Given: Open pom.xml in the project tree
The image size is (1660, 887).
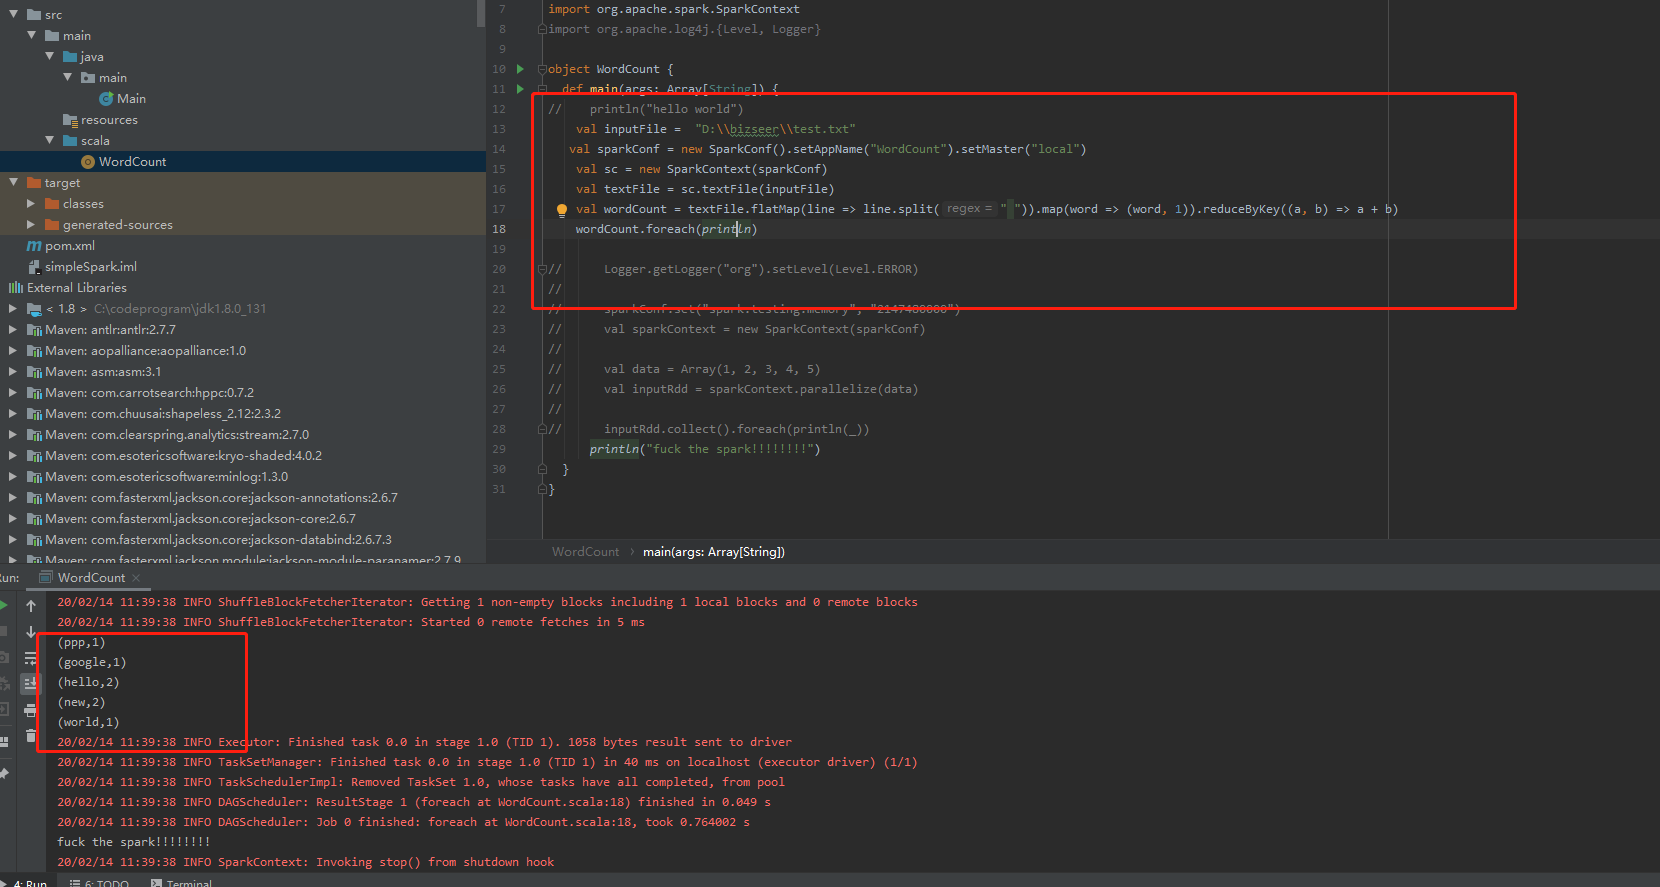Looking at the screenshot, I should point(61,245).
